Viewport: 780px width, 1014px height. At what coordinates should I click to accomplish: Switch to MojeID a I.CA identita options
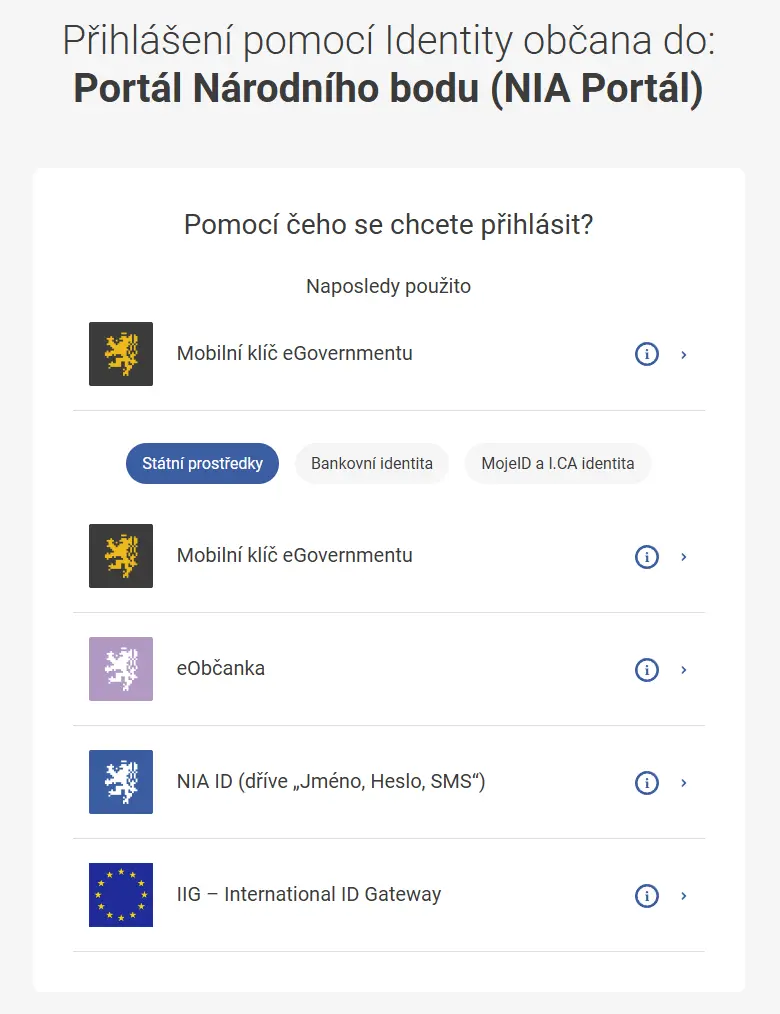pos(557,463)
